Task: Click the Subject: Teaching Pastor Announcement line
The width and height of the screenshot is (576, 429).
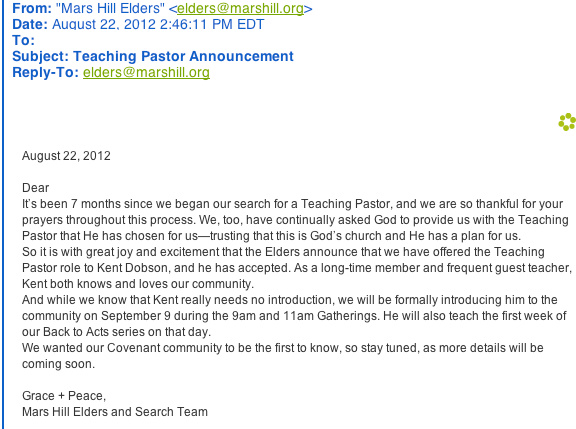Action: (153, 56)
